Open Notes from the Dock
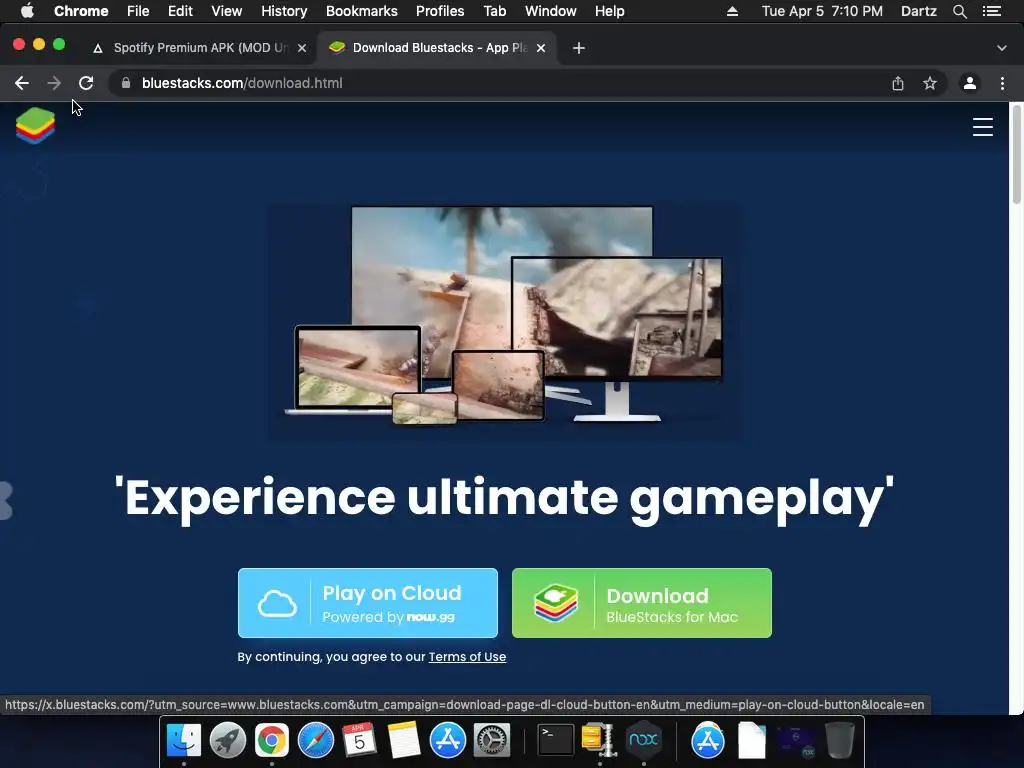 tap(404, 740)
